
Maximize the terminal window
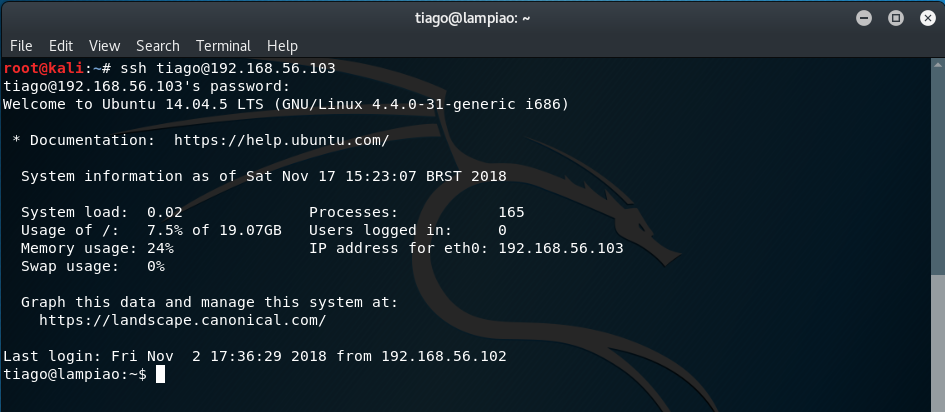(896, 18)
